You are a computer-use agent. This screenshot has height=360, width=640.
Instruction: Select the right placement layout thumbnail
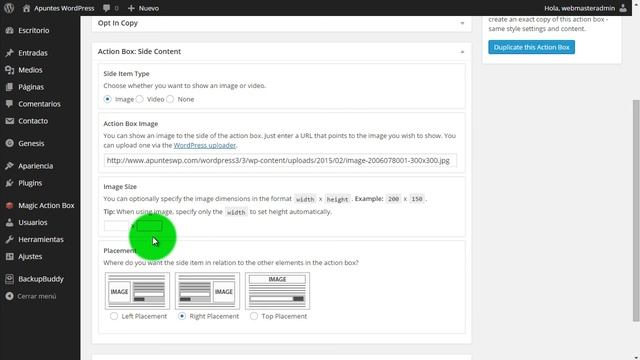coord(207,291)
